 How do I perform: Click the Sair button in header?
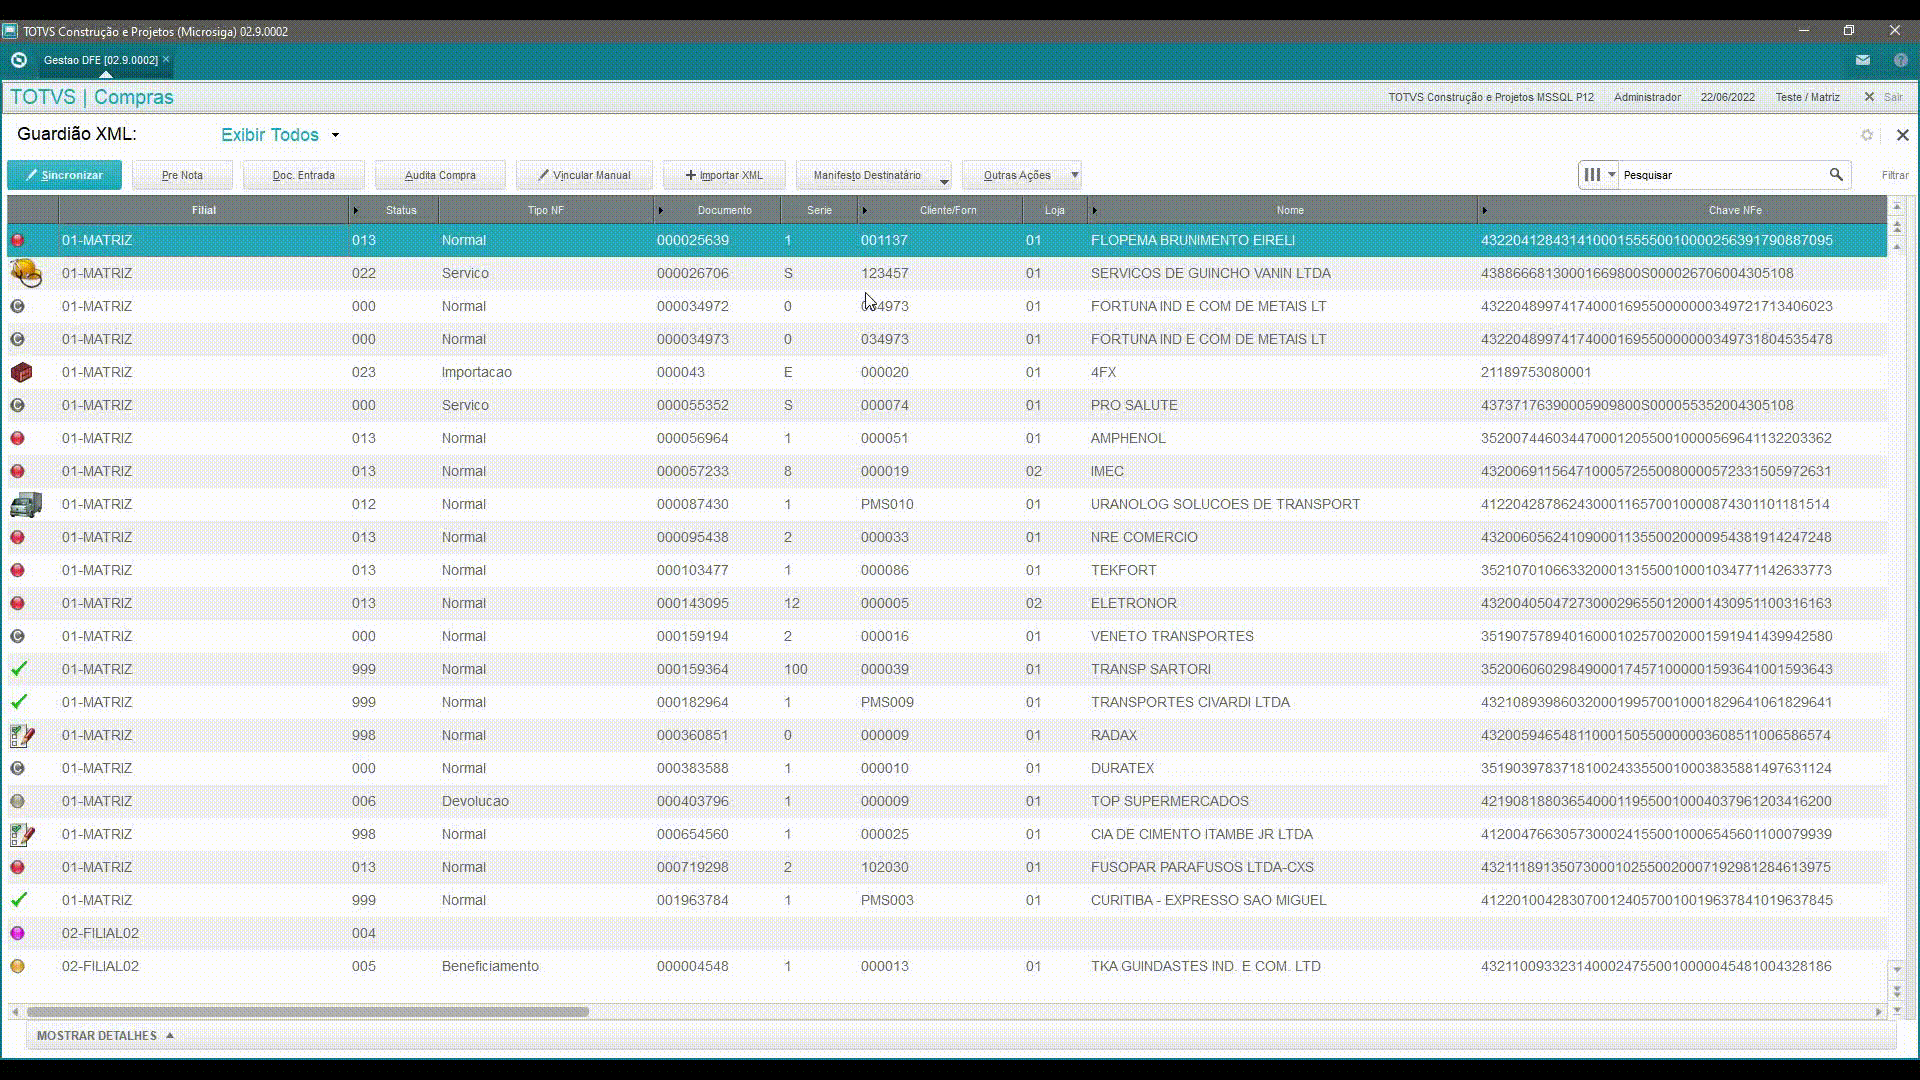(1883, 97)
